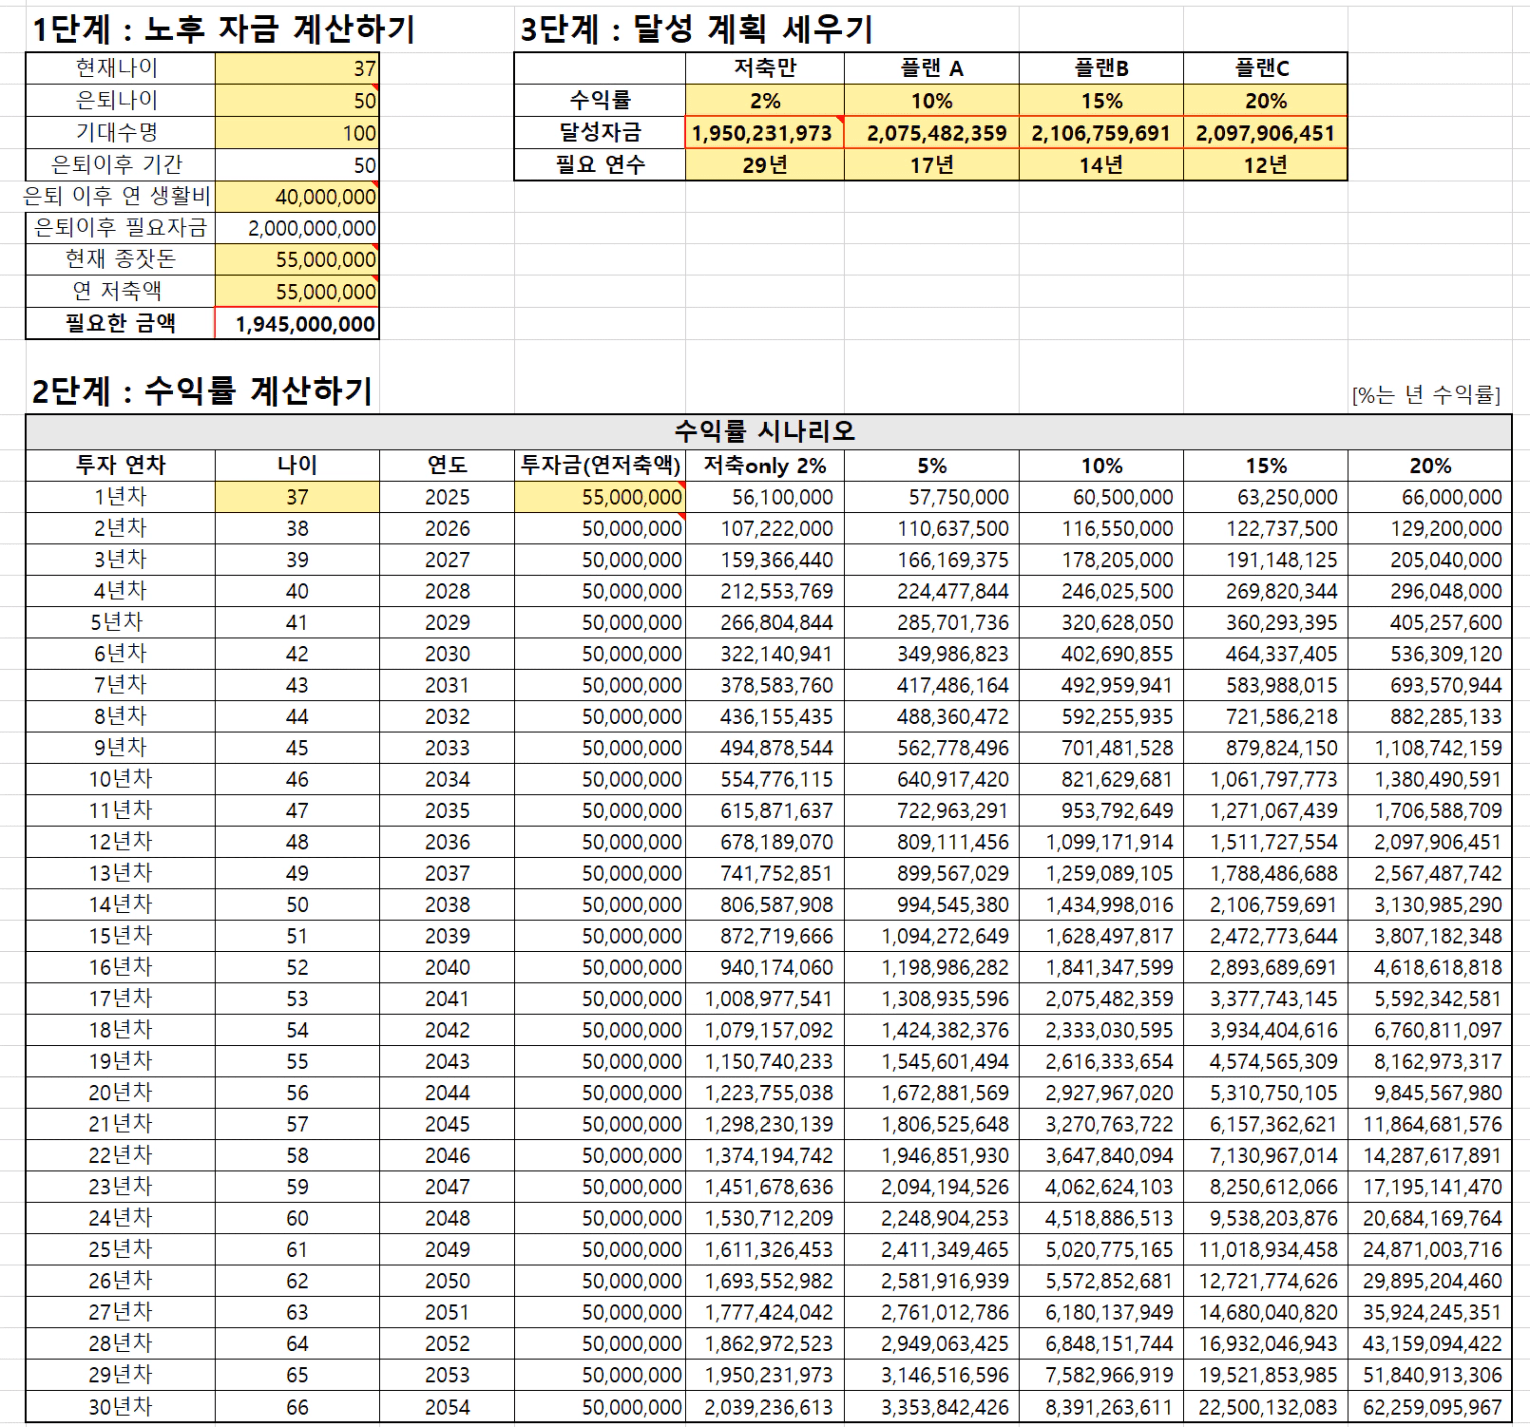Click the 달성자금 cell 1,950,231,973 in plan table

coord(765,132)
